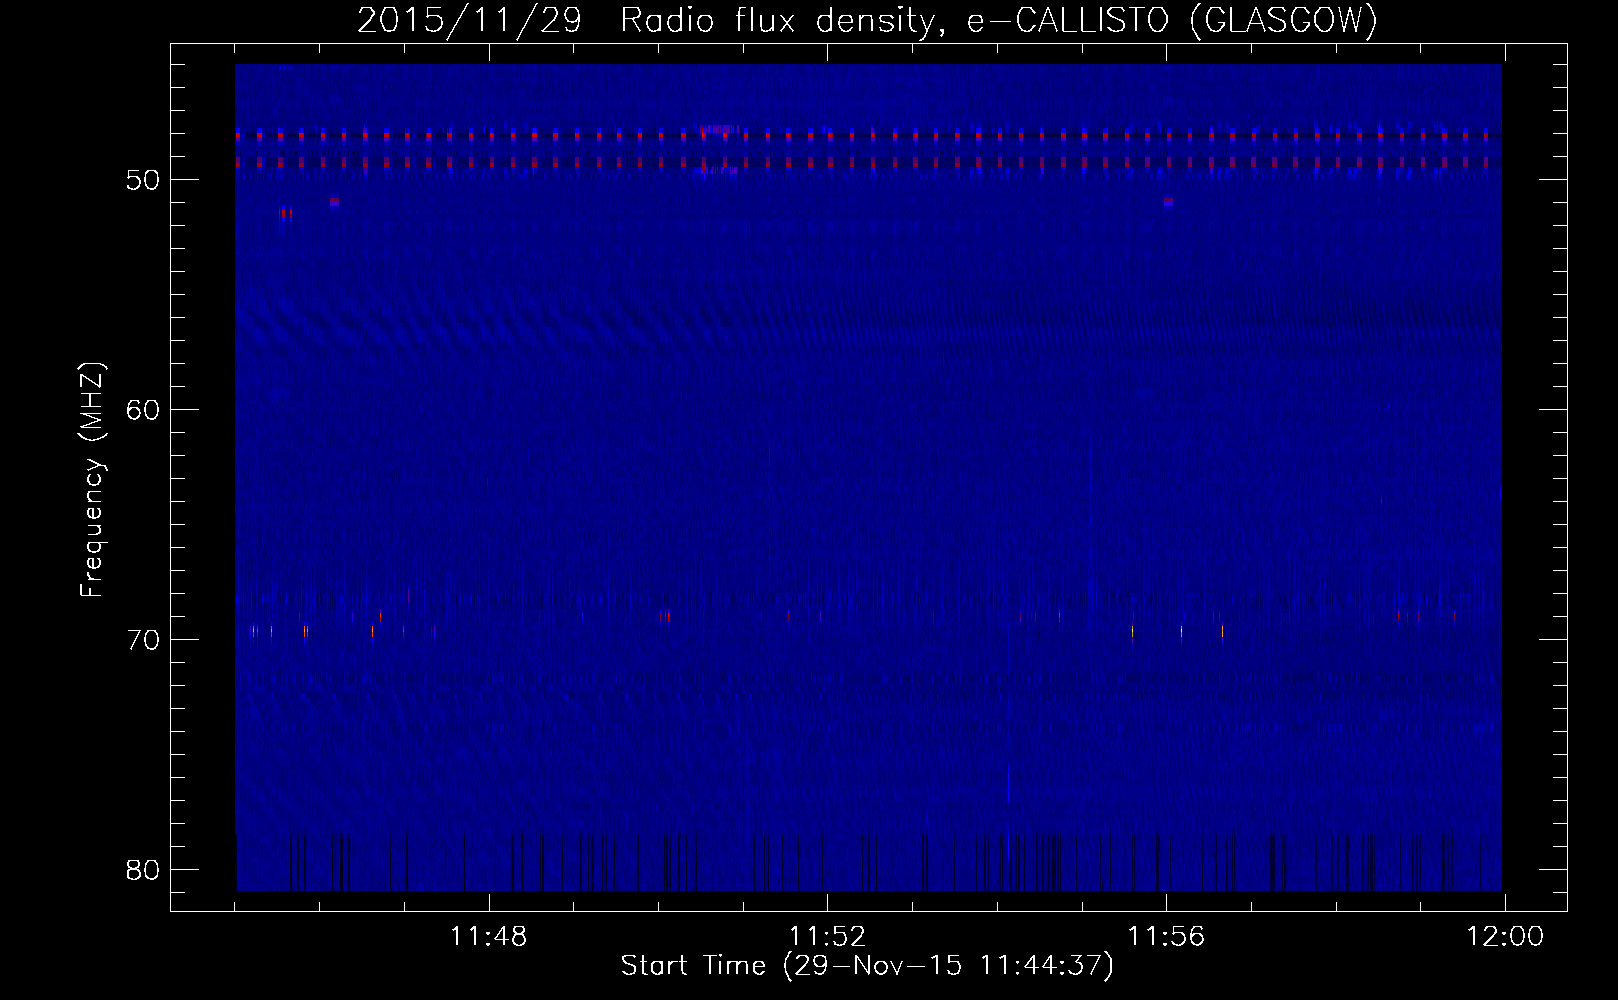Image resolution: width=1618 pixels, height=1000 pixels.
Task: Click the Start Time axis caption
Action: (867, 966)
